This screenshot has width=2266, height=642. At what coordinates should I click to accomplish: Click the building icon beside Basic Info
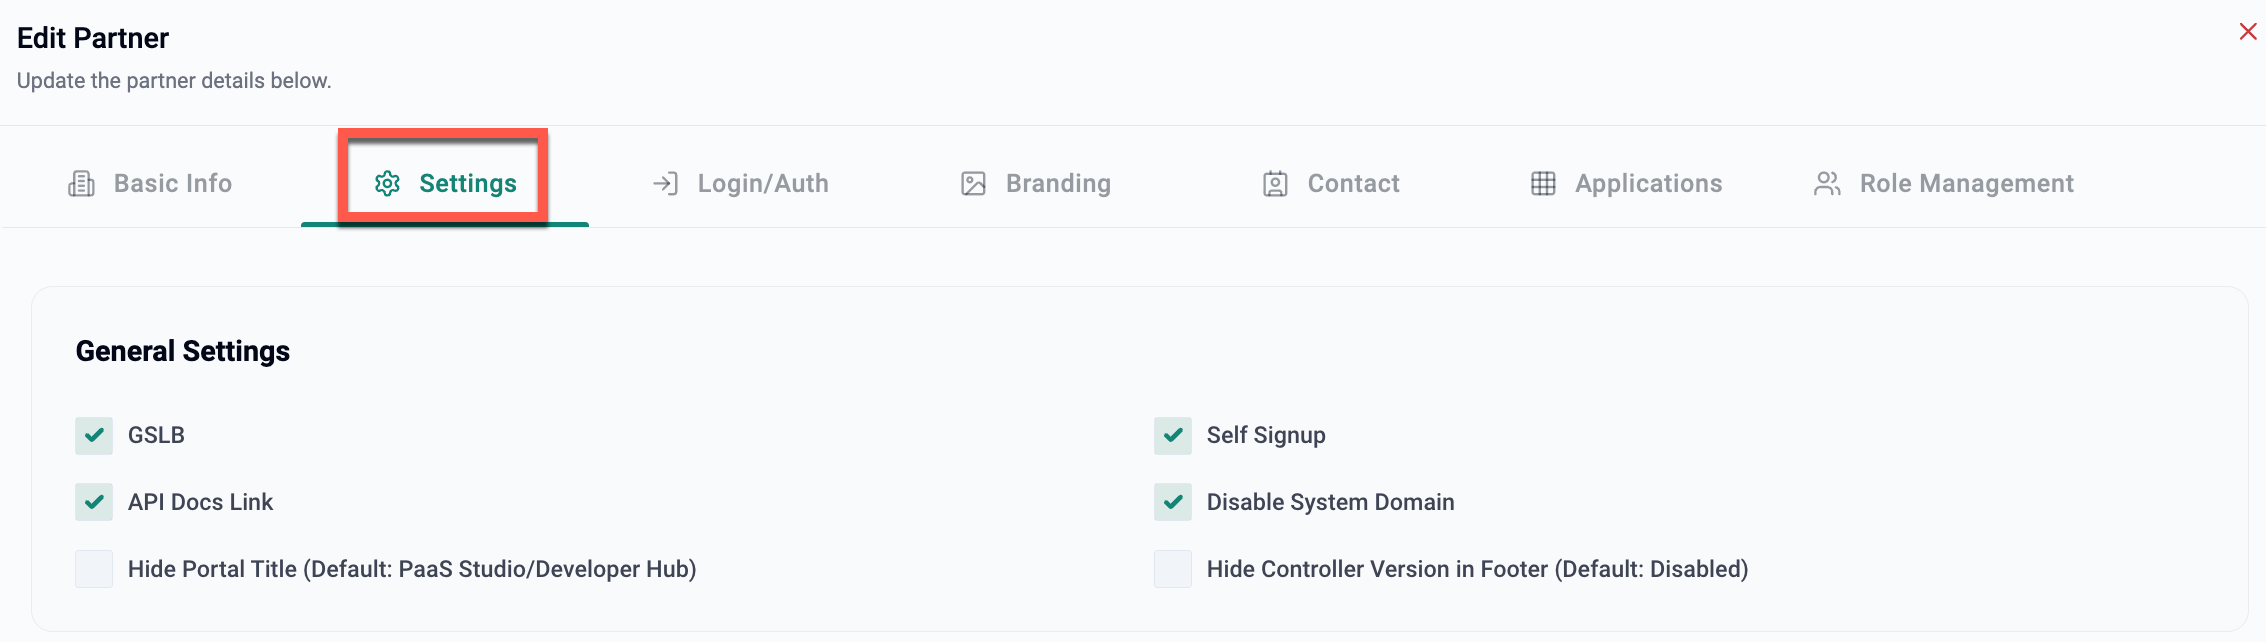pos(81,184)
